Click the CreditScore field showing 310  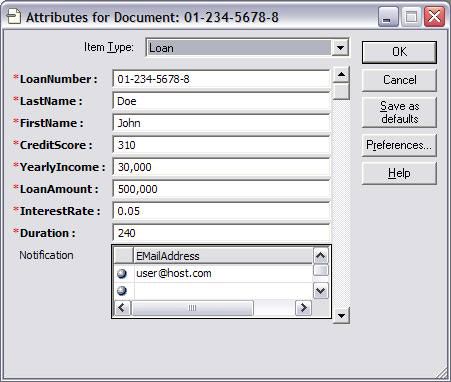(221, 145)
